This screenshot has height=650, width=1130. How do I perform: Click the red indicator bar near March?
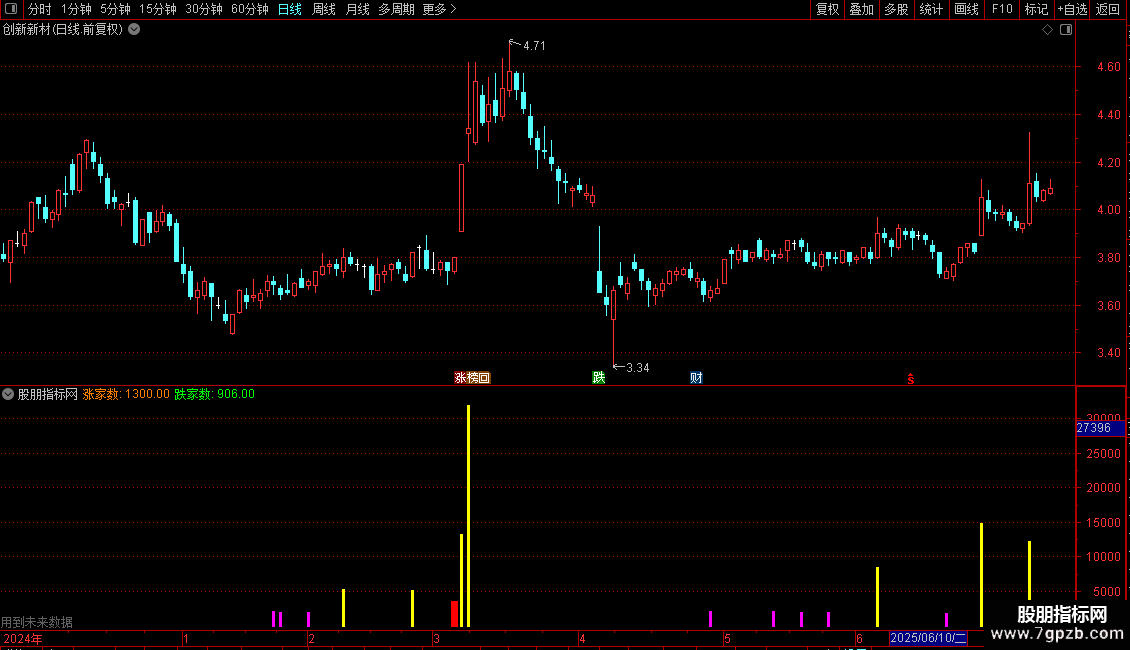[455, 614]
